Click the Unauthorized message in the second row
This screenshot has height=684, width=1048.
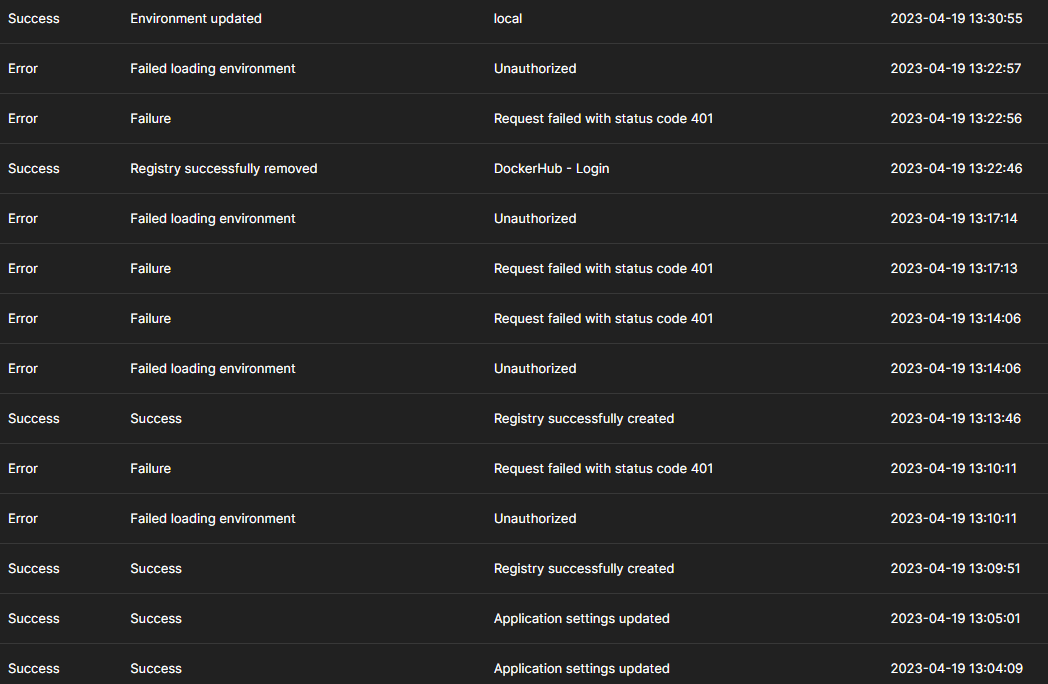point(534,68)
